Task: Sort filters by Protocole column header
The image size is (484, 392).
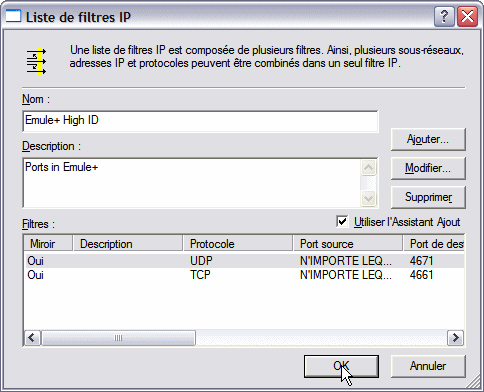Action: (x=238, y=244)
